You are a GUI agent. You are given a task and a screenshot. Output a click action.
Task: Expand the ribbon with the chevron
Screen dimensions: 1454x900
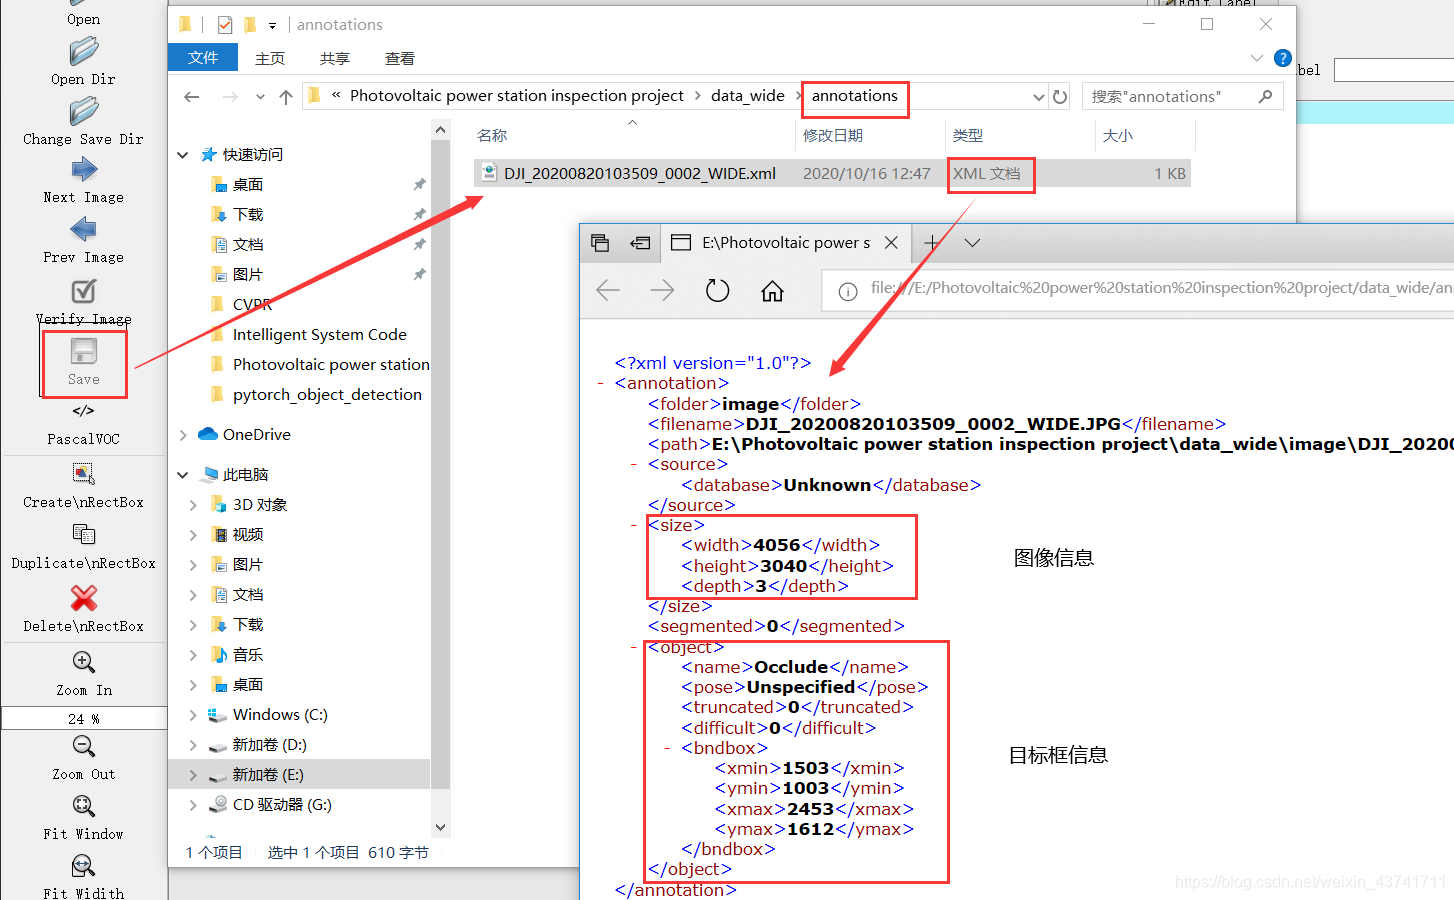pos(1257,58)
